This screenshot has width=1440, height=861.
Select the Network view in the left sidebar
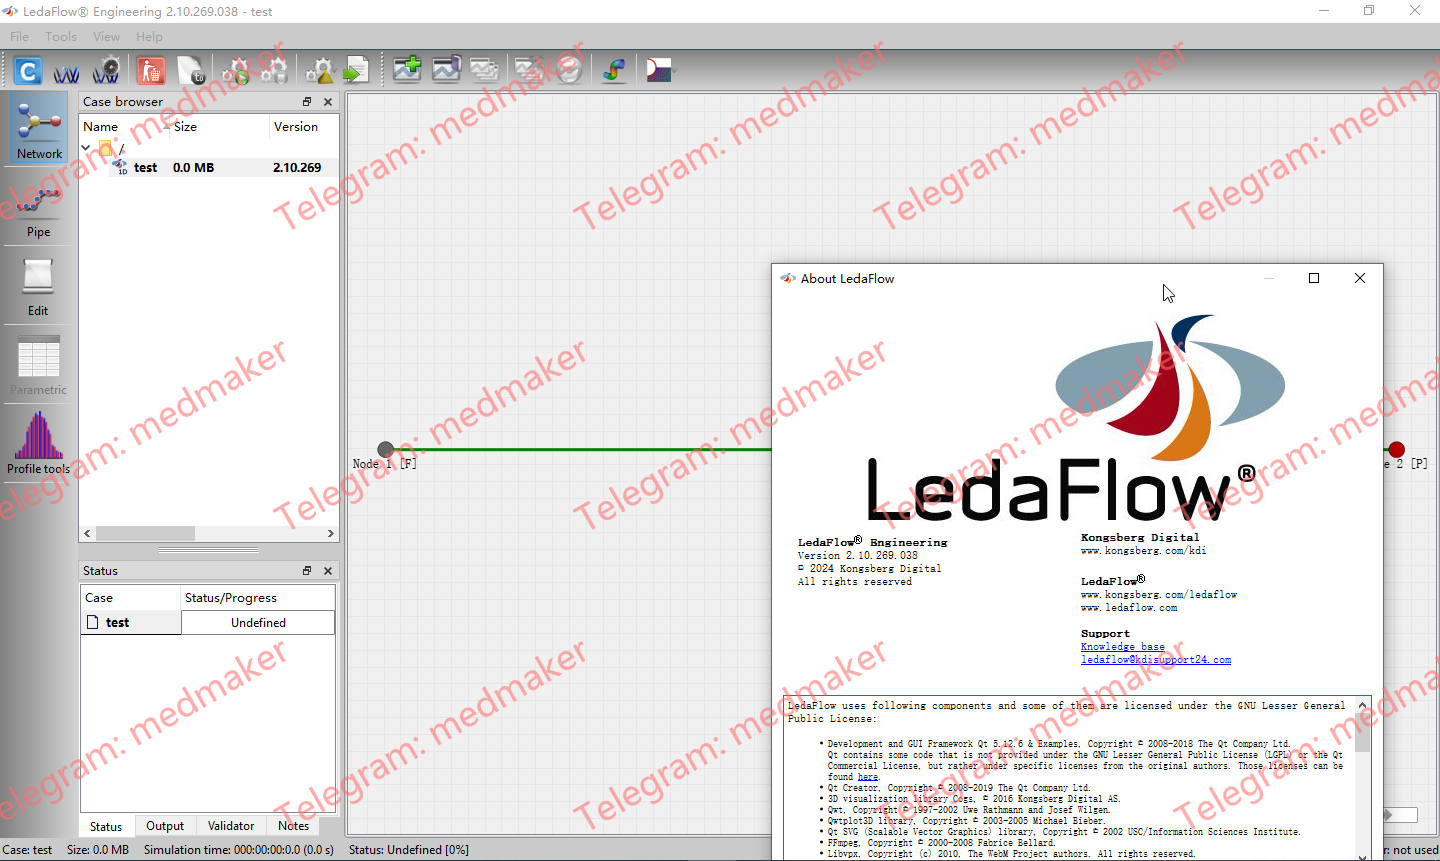point(38,127)
